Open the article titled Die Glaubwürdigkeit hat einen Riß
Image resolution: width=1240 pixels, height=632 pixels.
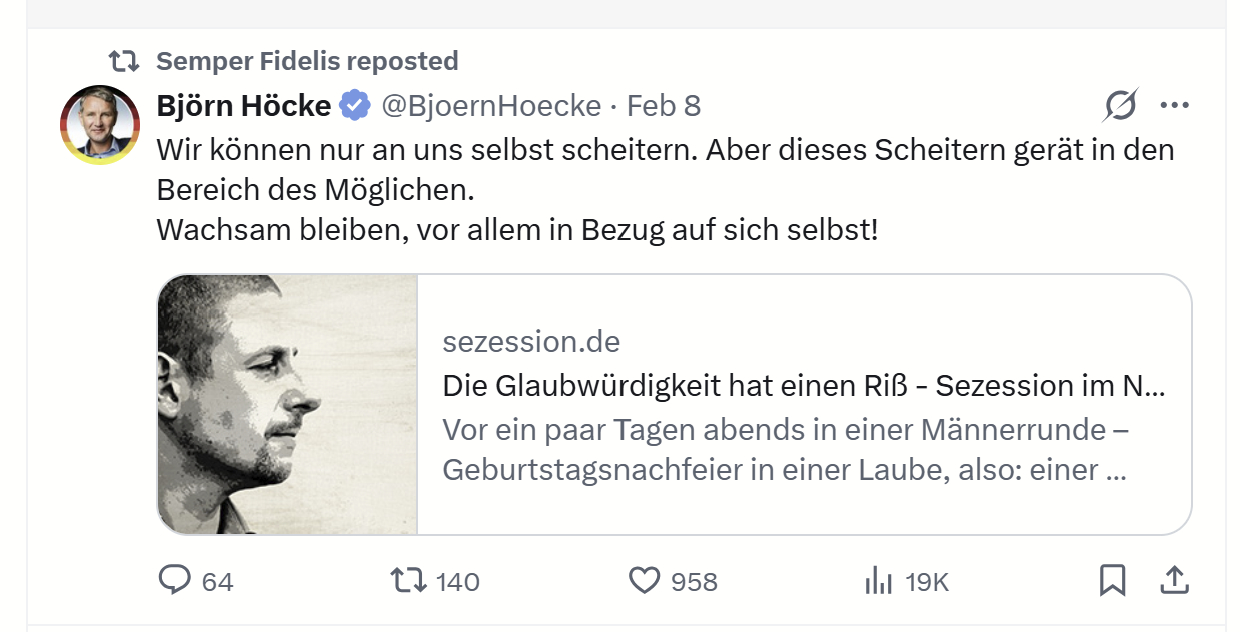(x=803, y=386)
